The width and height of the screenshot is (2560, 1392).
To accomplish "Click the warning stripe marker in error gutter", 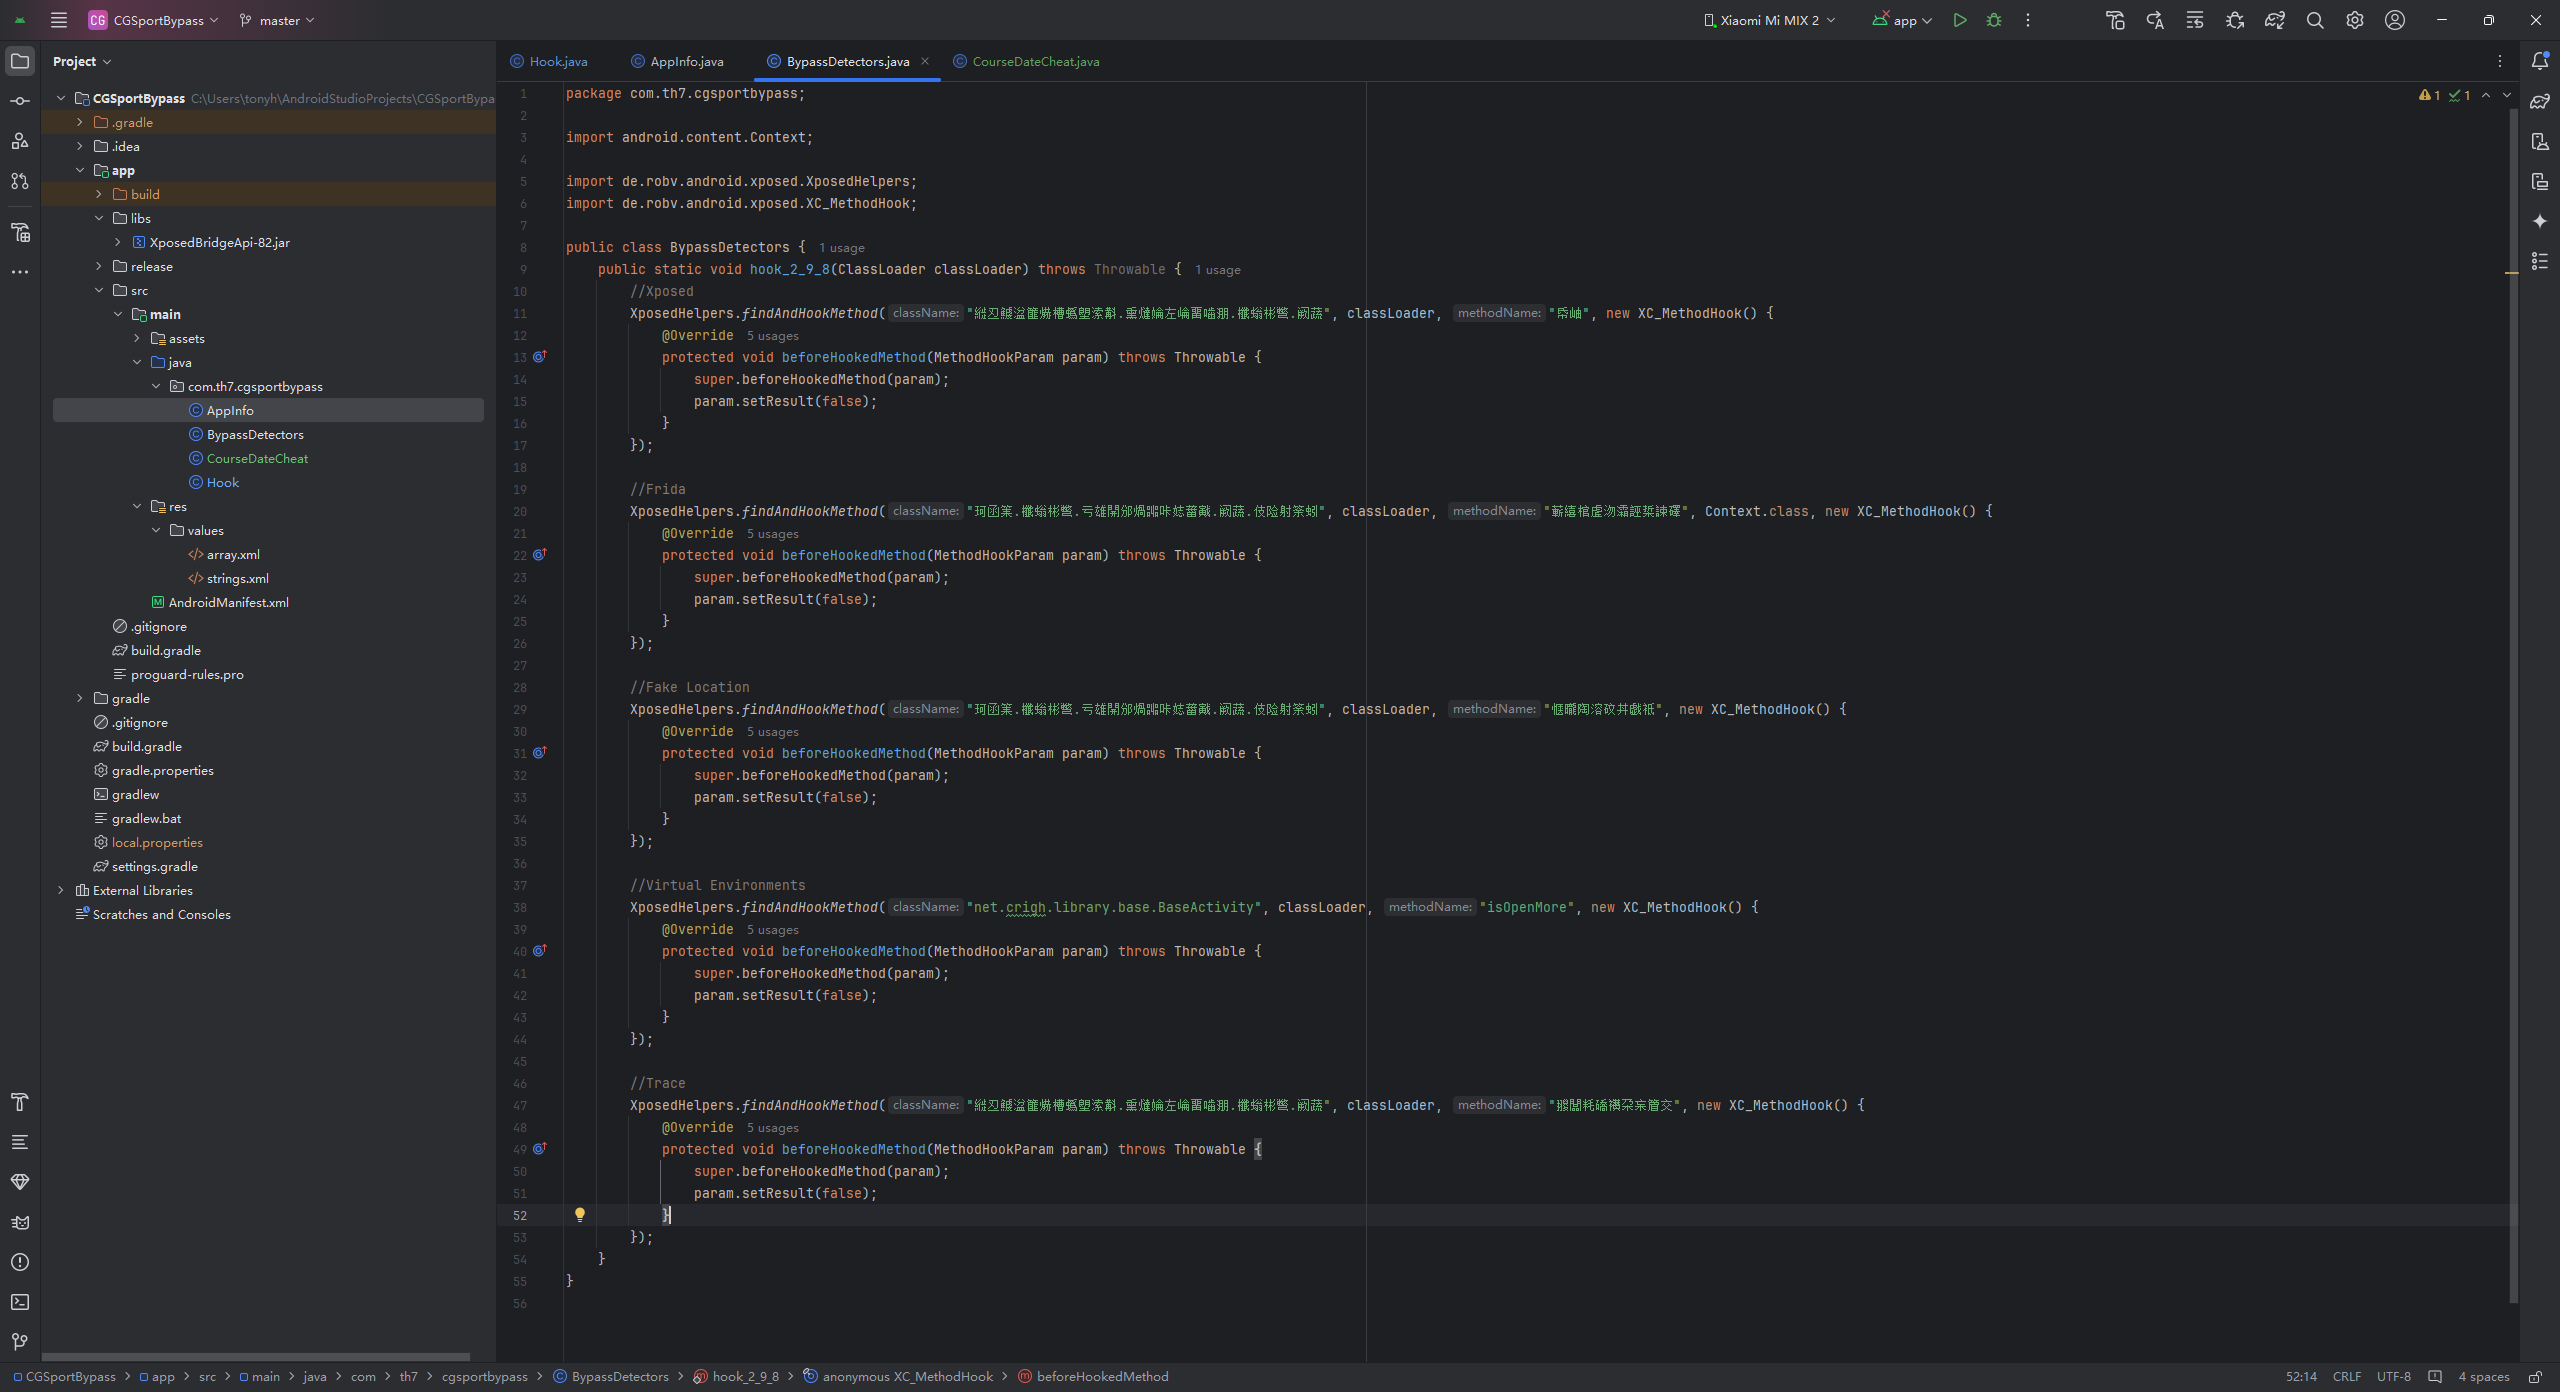I will pos(2512,272).
